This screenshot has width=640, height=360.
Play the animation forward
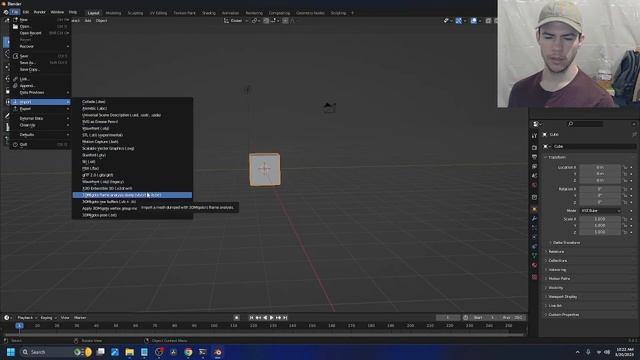point(271,318)
